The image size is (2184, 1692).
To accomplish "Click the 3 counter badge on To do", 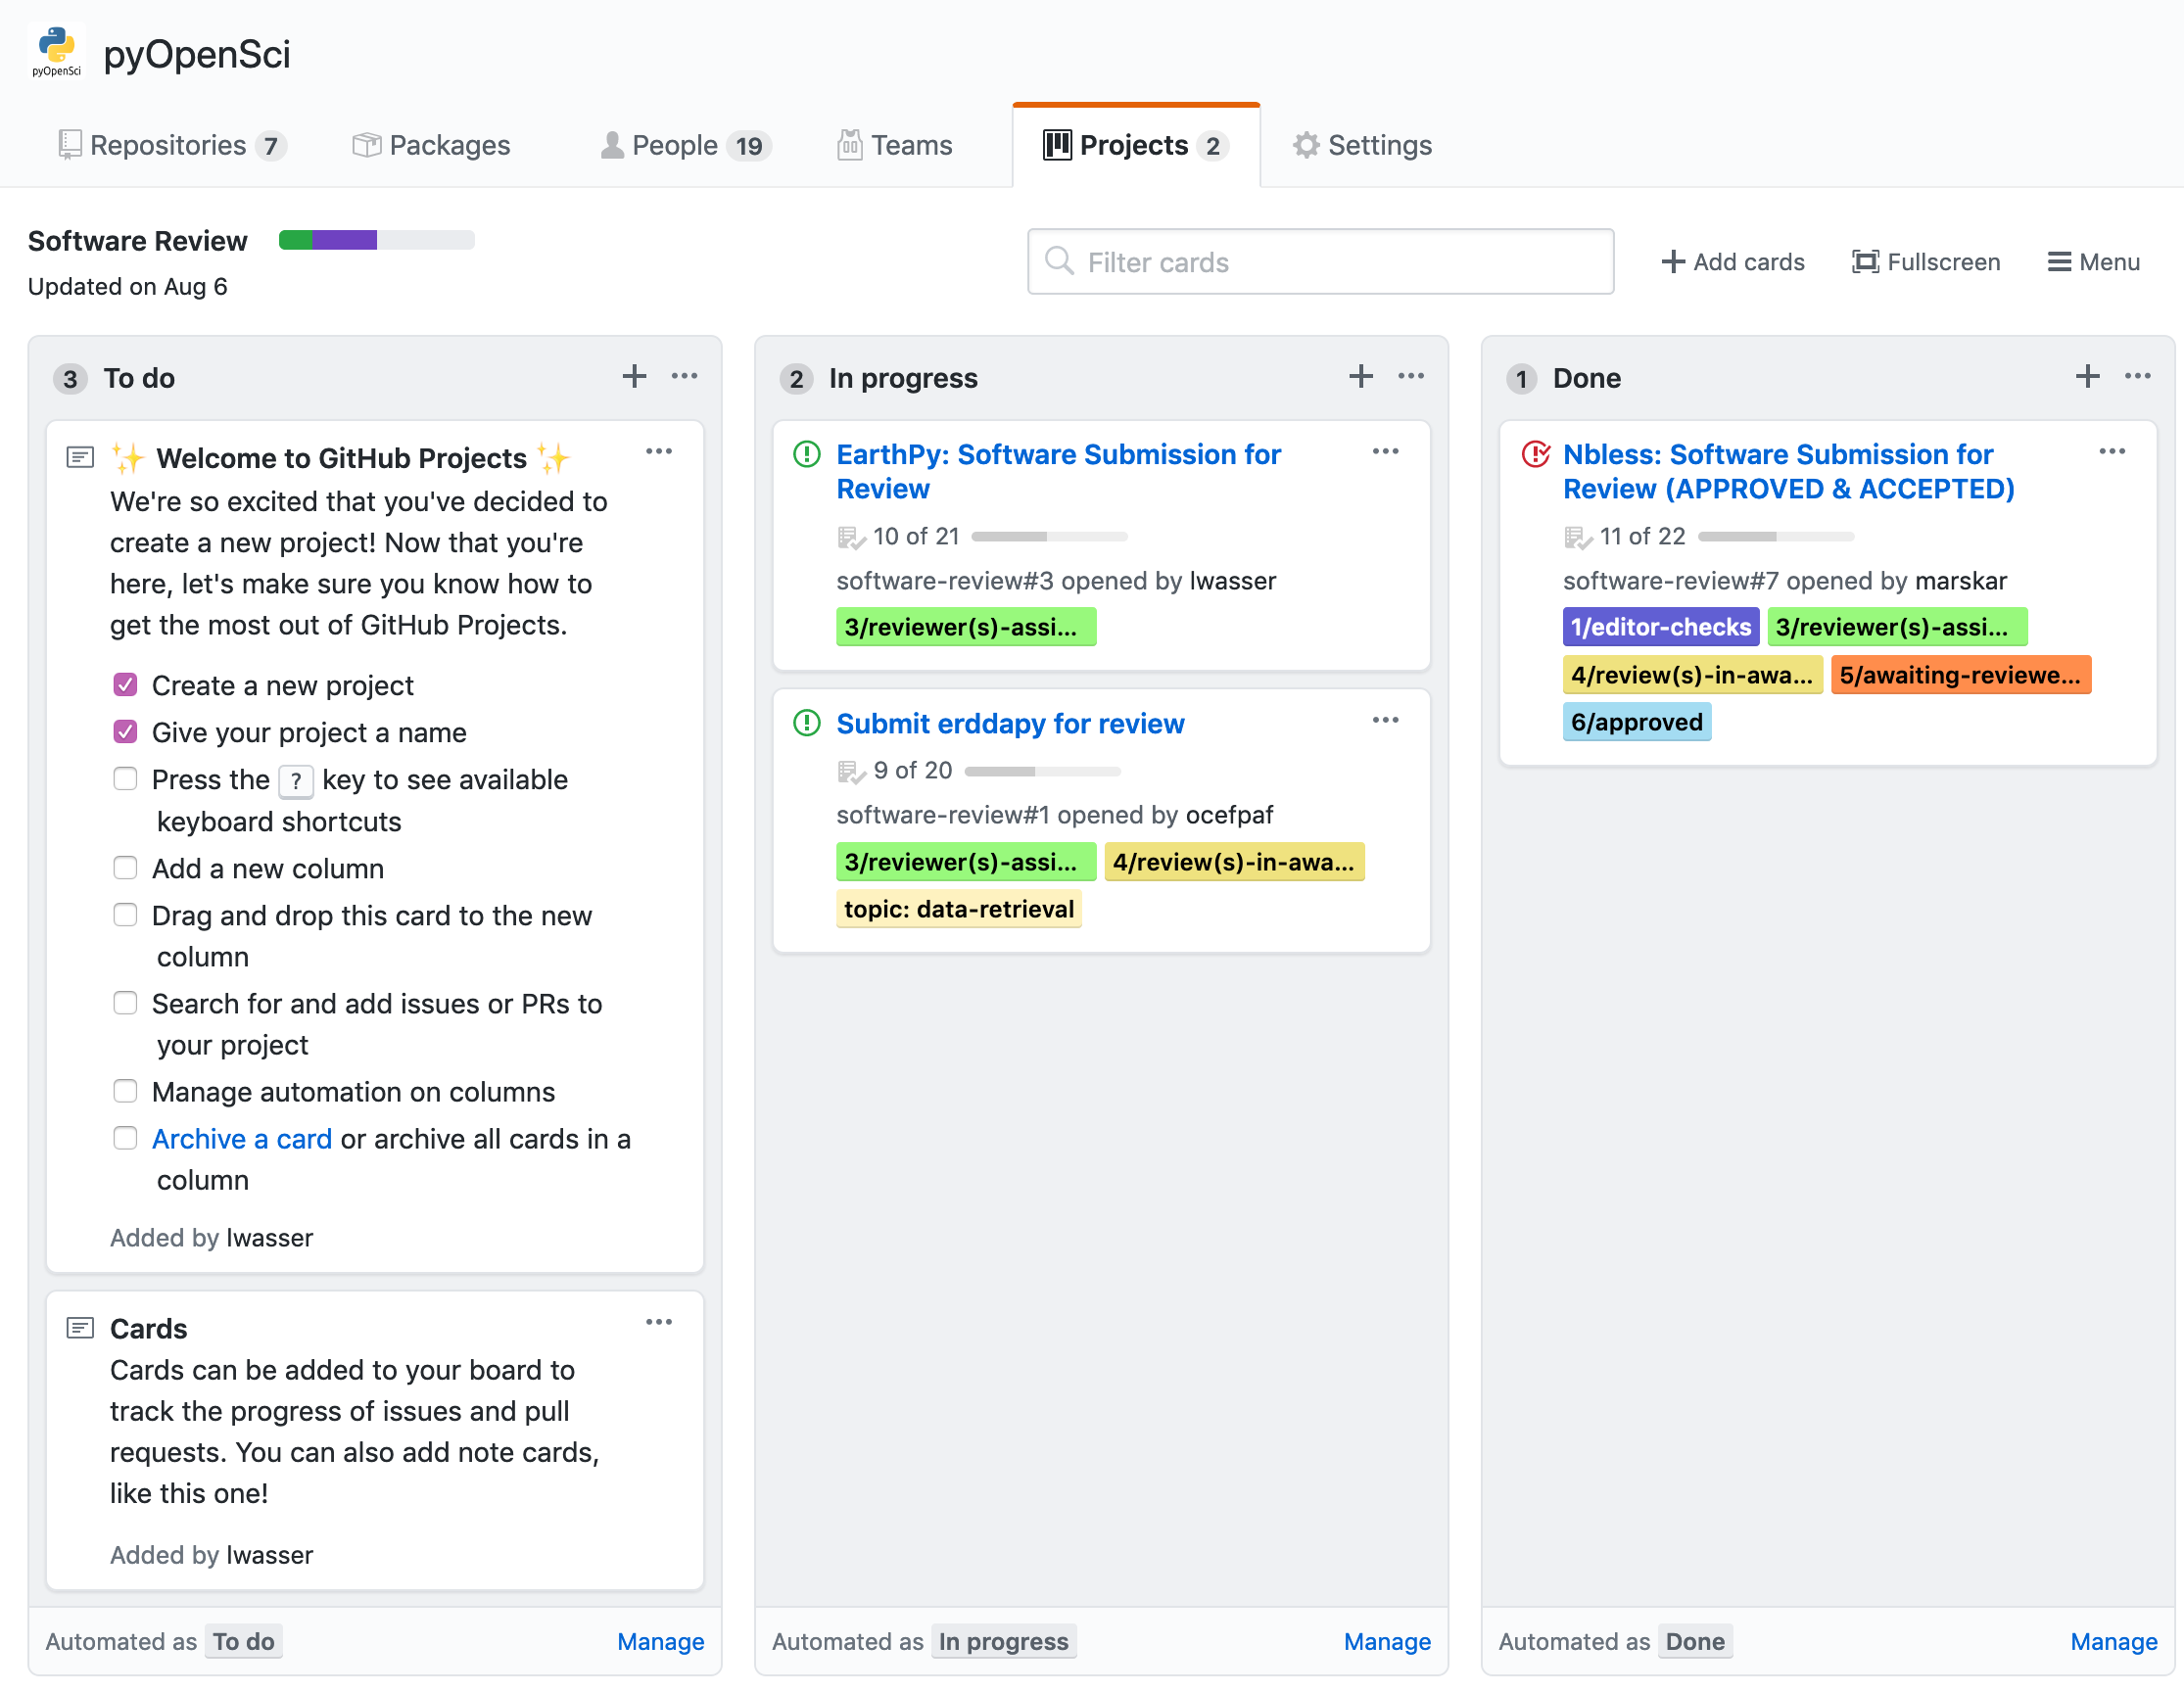I will pos(70,379).
